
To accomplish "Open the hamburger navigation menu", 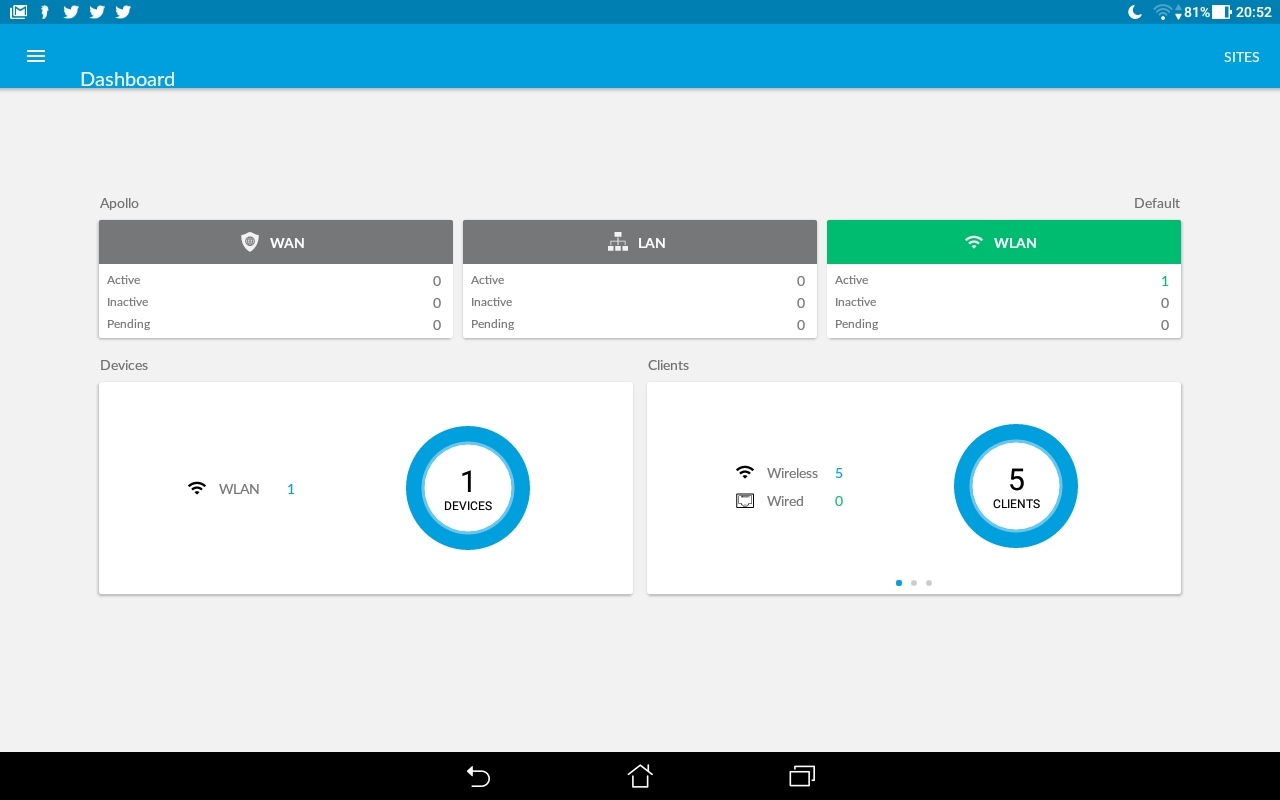I will click(36, 56).
